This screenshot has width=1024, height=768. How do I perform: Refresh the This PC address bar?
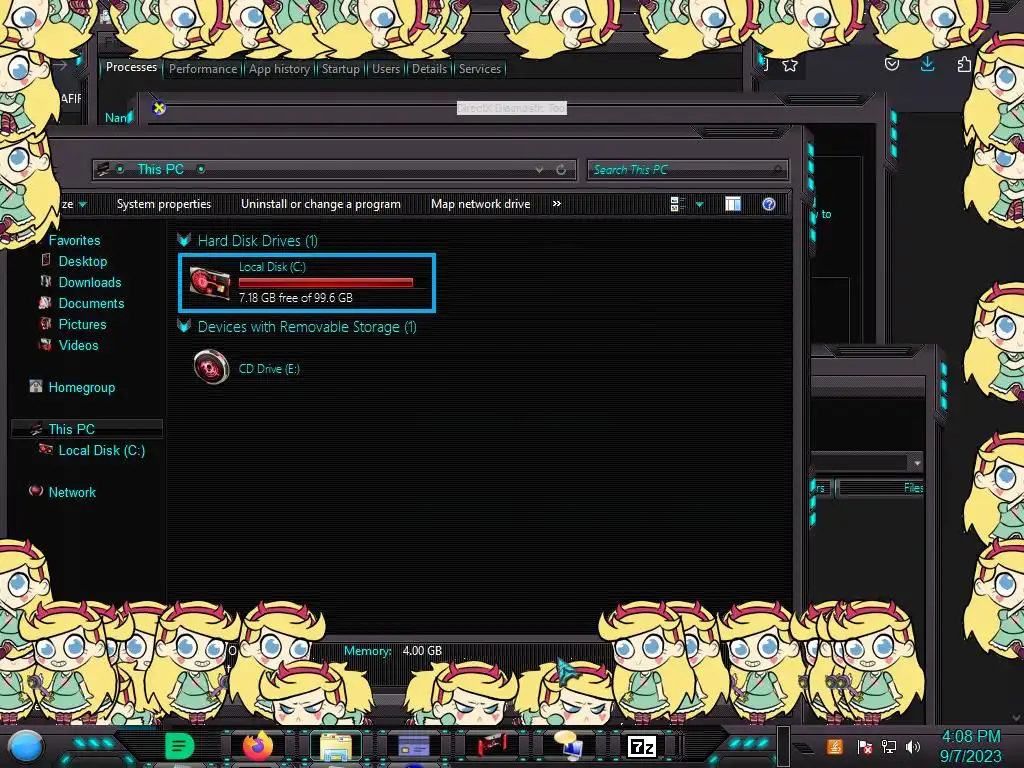[561, 170]
